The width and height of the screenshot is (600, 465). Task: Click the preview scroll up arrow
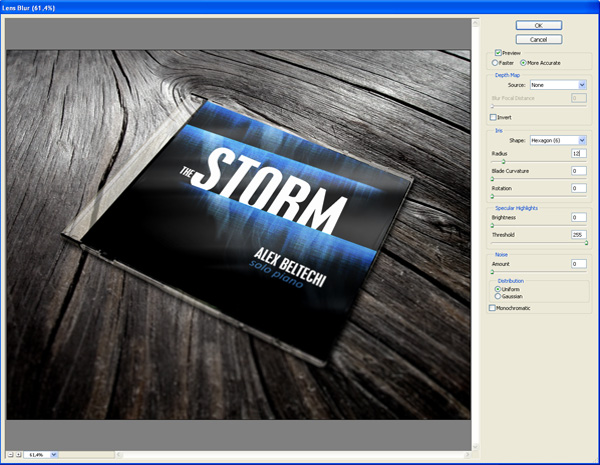pyautogui.click(x=476, y=23)
